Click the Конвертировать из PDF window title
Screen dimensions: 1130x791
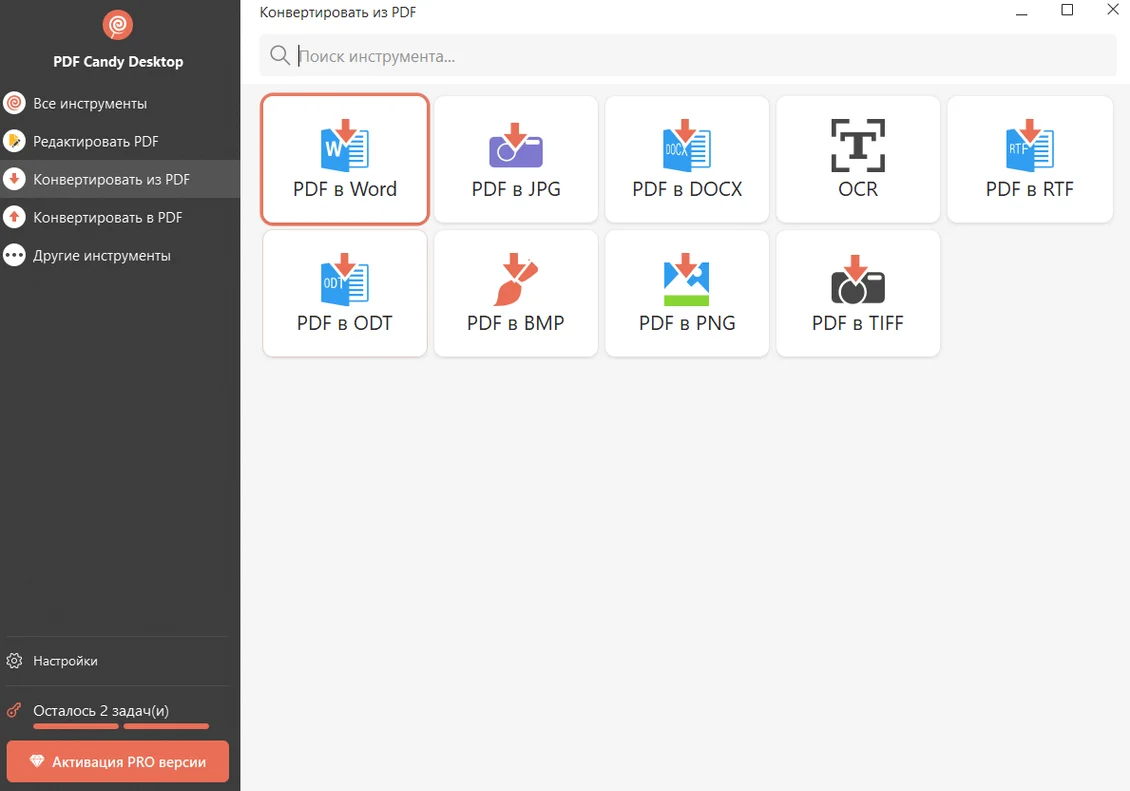(x=338, y=12)
